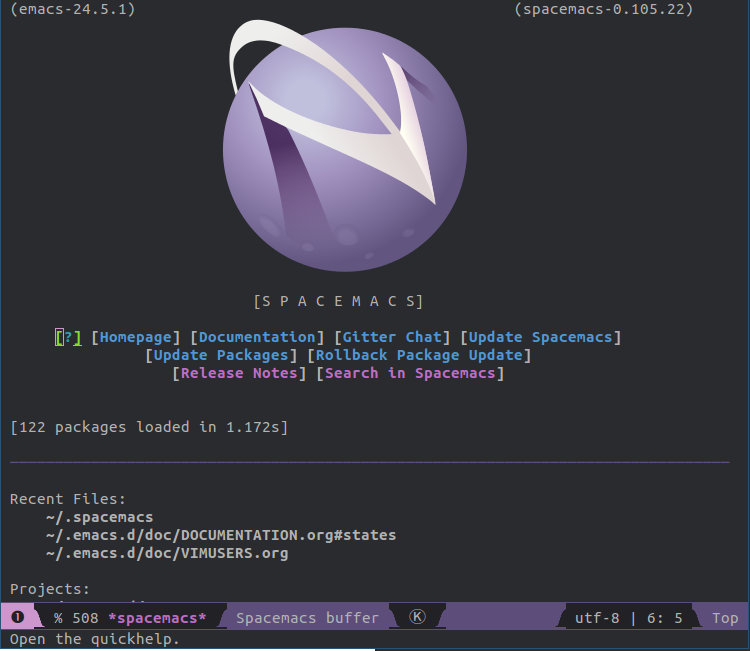The height and width of the screenshot is (651, 750).
Task: Click the 122 packages loaded text
Action: click(x=149, y=427)
